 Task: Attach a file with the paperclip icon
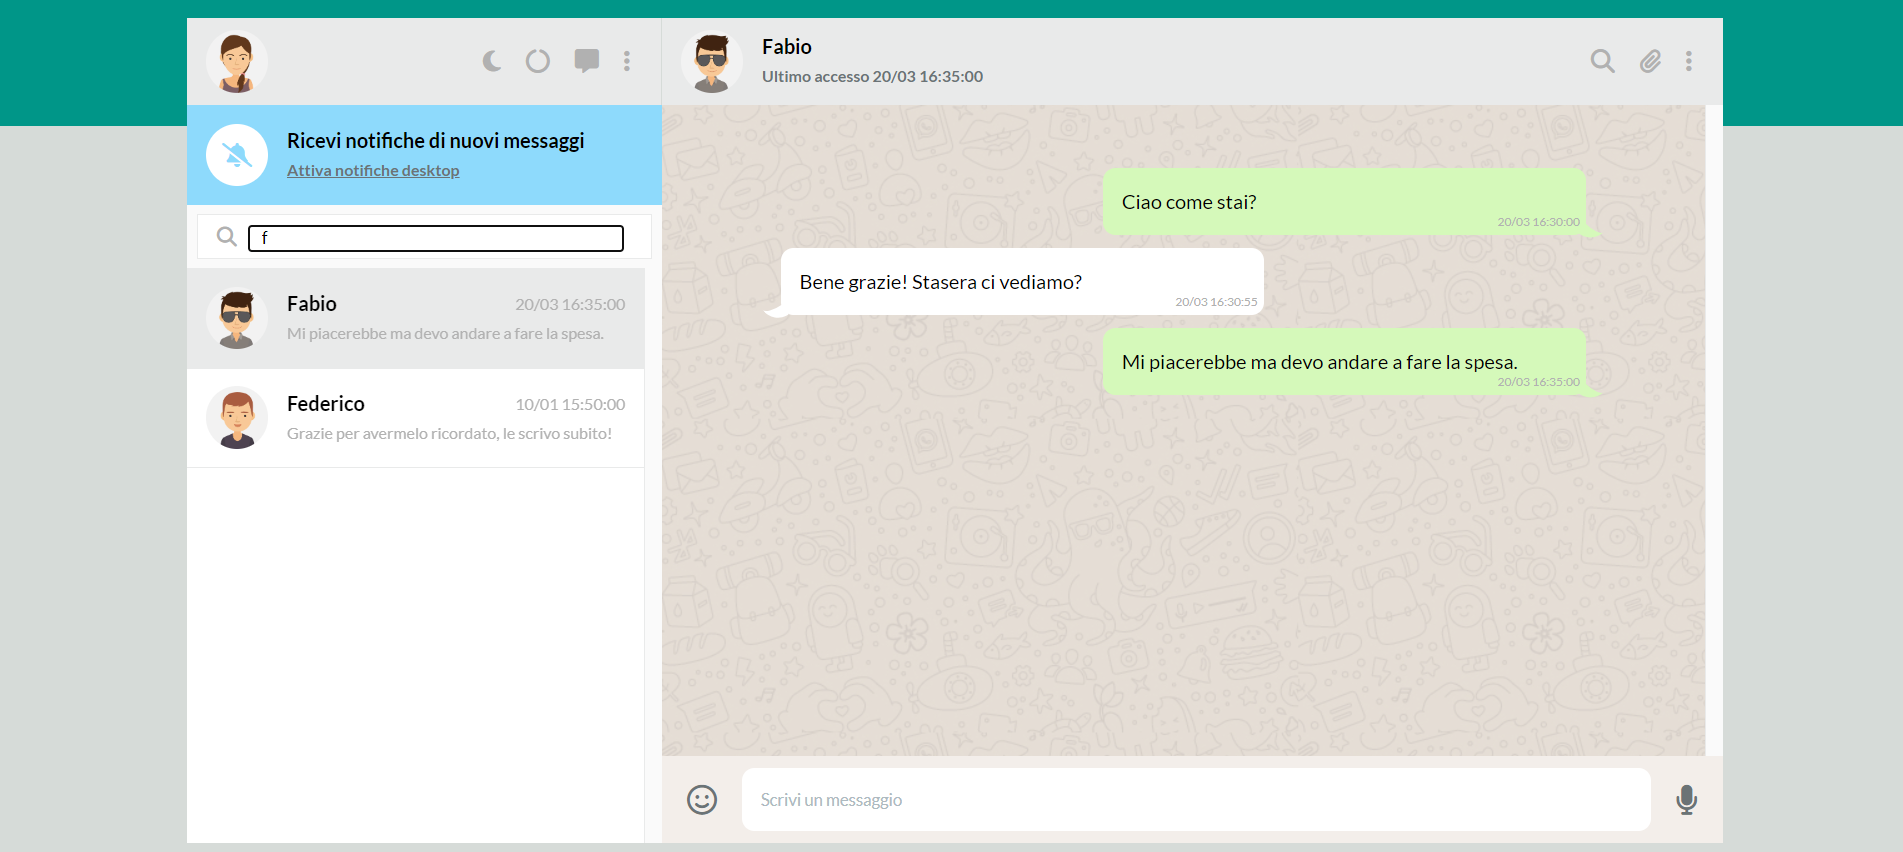pyautogui.click(x=1650, y=61)
